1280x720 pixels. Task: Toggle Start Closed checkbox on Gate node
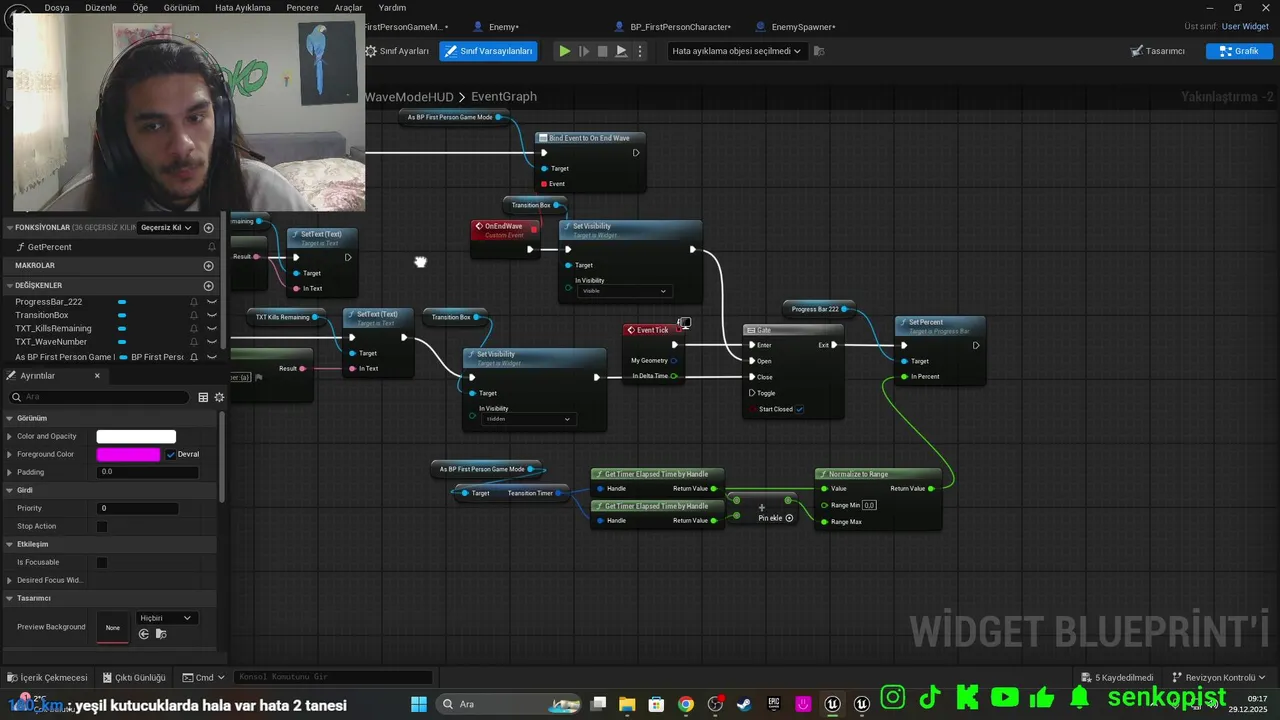pyautogui.click(x=799, y=409)
